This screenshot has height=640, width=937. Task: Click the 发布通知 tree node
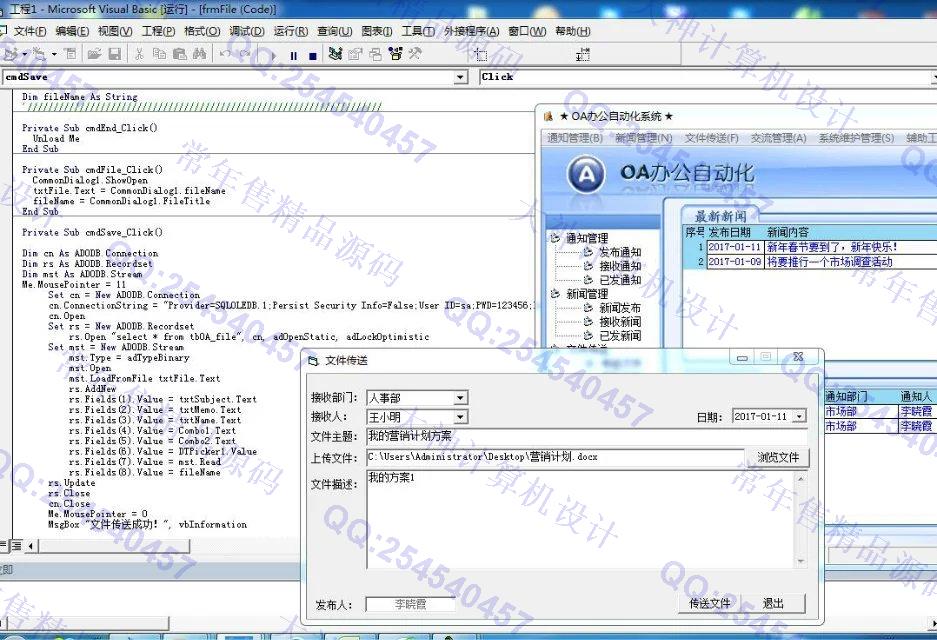coord(620,253)
